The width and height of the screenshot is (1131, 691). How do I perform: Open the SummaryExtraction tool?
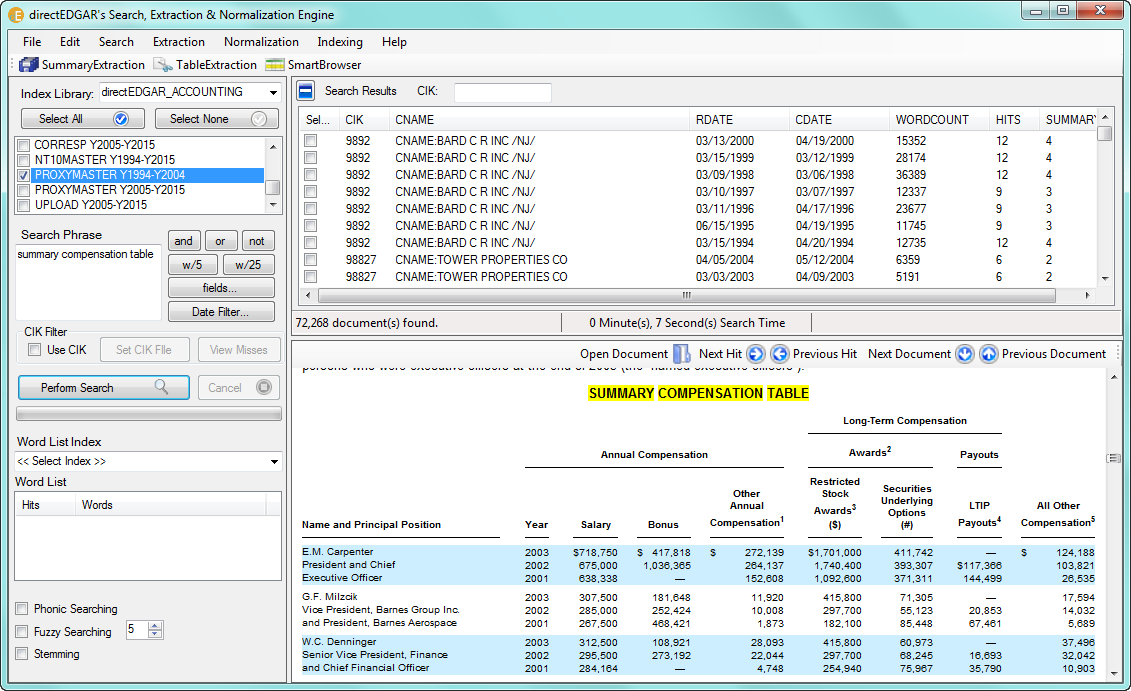coord(82,65)
